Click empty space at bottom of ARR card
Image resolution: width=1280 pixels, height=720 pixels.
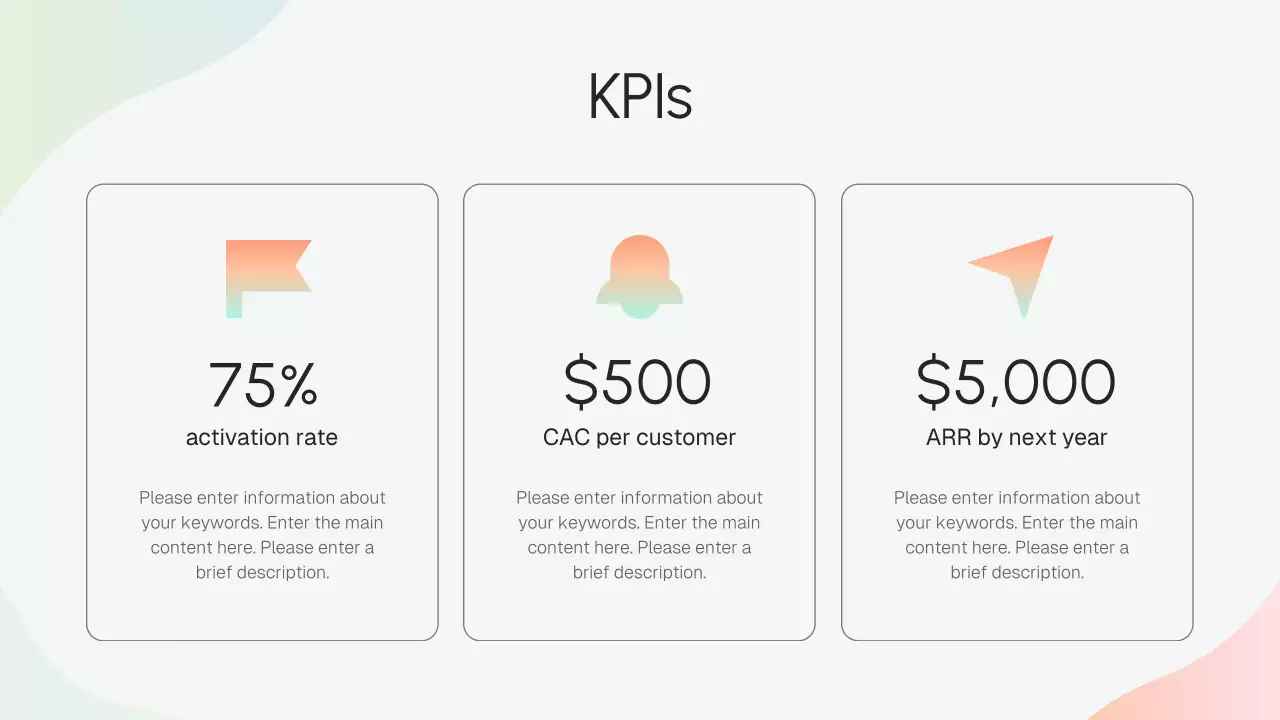(1017, 612)
